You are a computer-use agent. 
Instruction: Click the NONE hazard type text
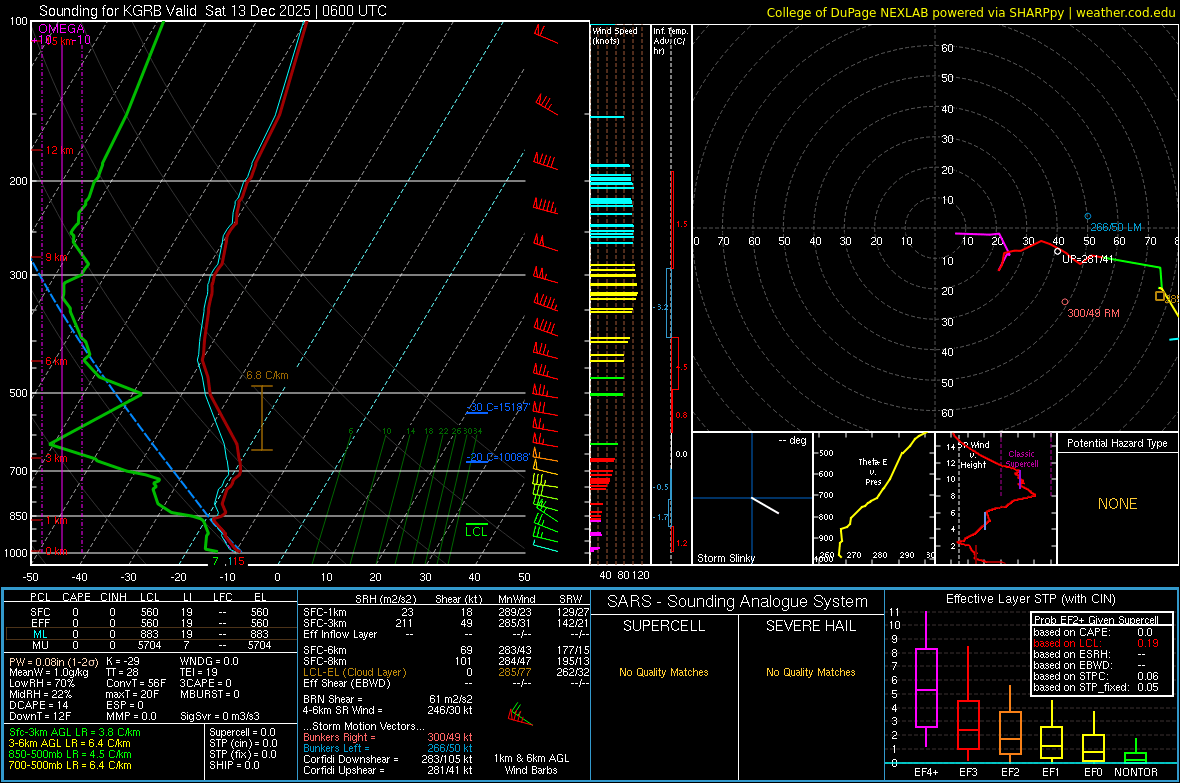[1117, 504]
